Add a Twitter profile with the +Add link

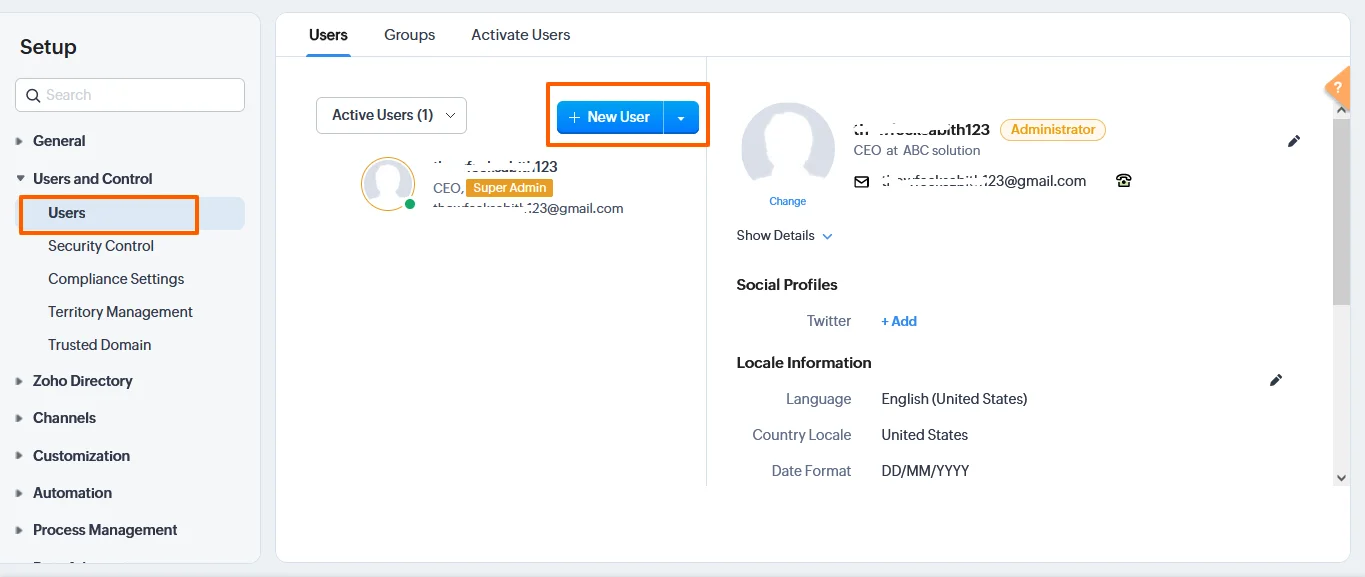897,321
